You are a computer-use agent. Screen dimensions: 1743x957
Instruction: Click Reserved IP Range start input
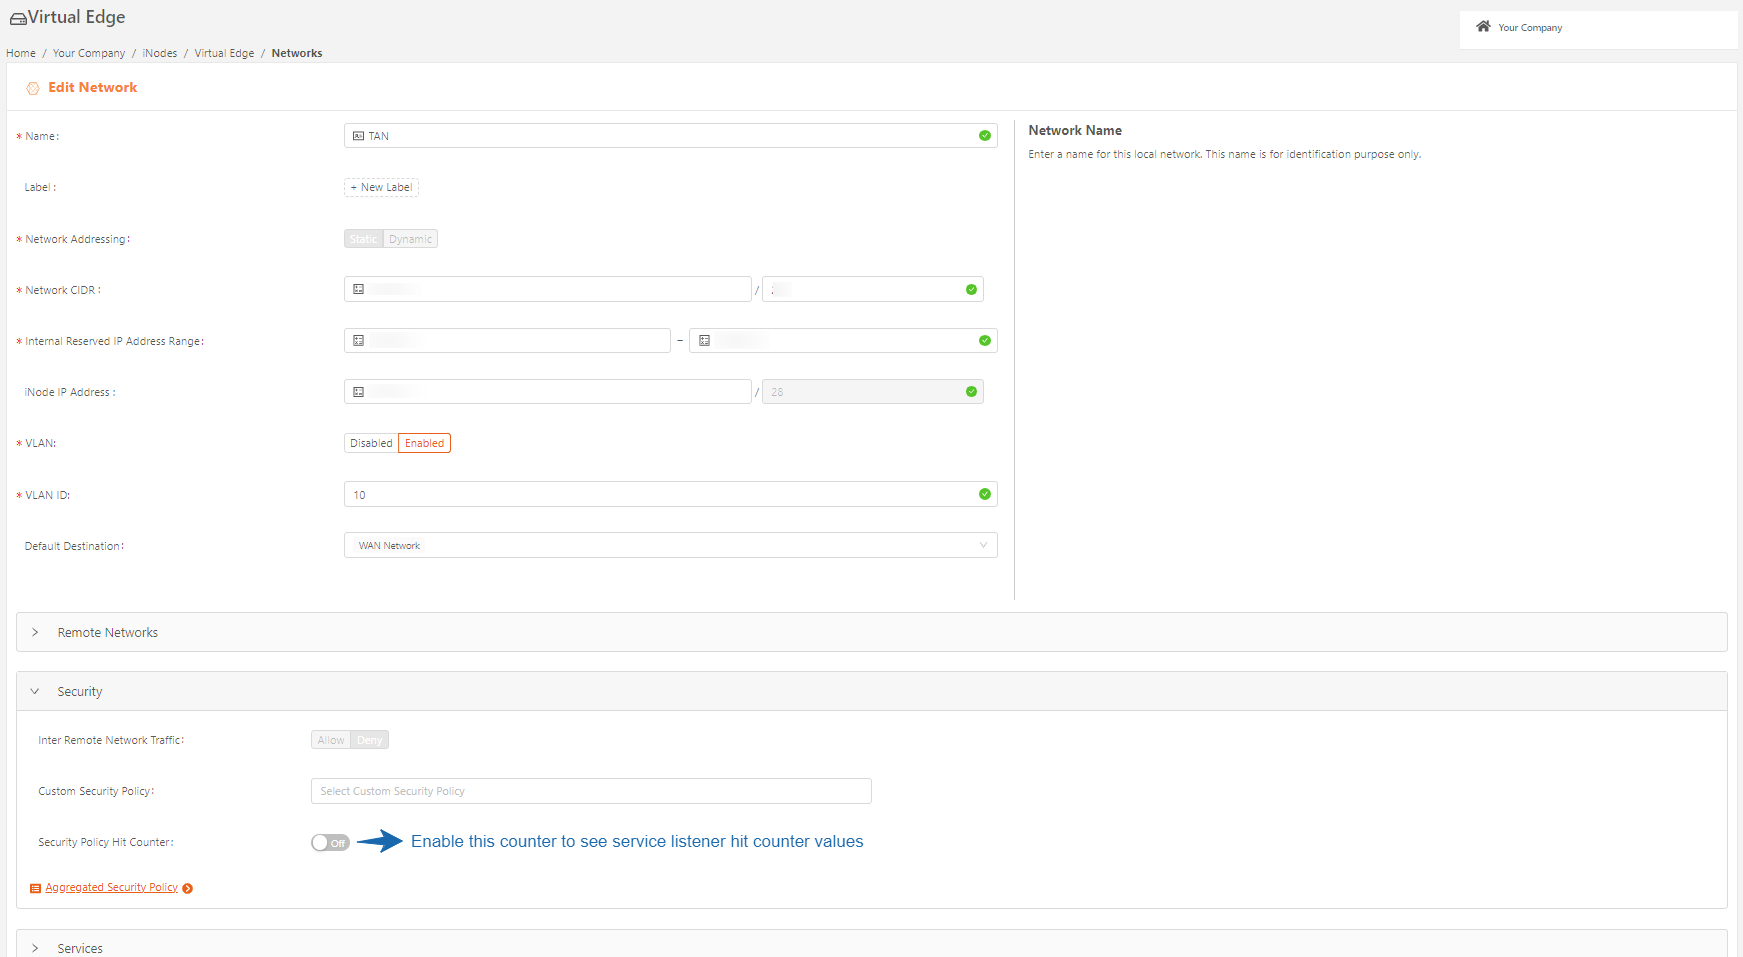pyautogui.click(x=507, y=341)
